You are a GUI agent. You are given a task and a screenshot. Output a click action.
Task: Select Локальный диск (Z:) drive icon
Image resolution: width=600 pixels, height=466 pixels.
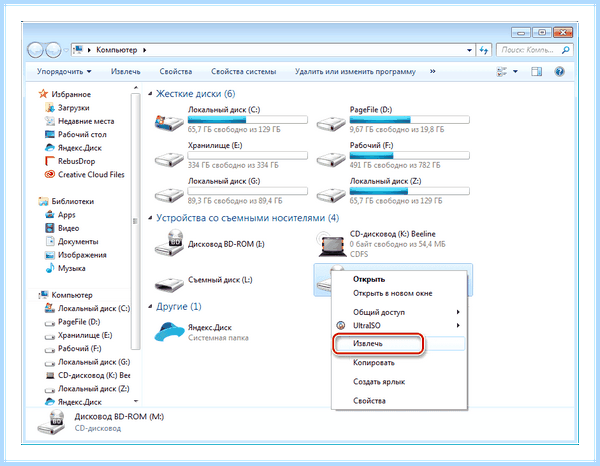click(x=331, y=195)
